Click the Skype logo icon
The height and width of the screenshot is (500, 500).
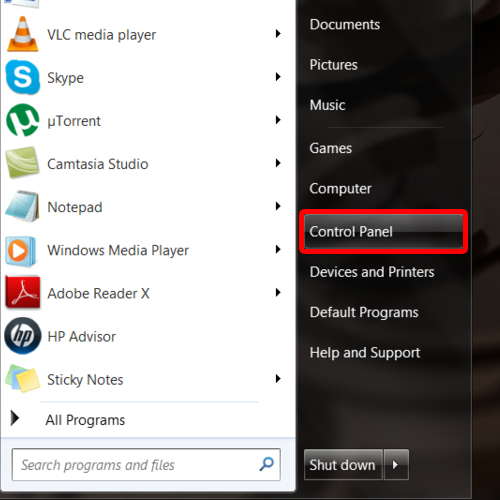pos(23,77)
